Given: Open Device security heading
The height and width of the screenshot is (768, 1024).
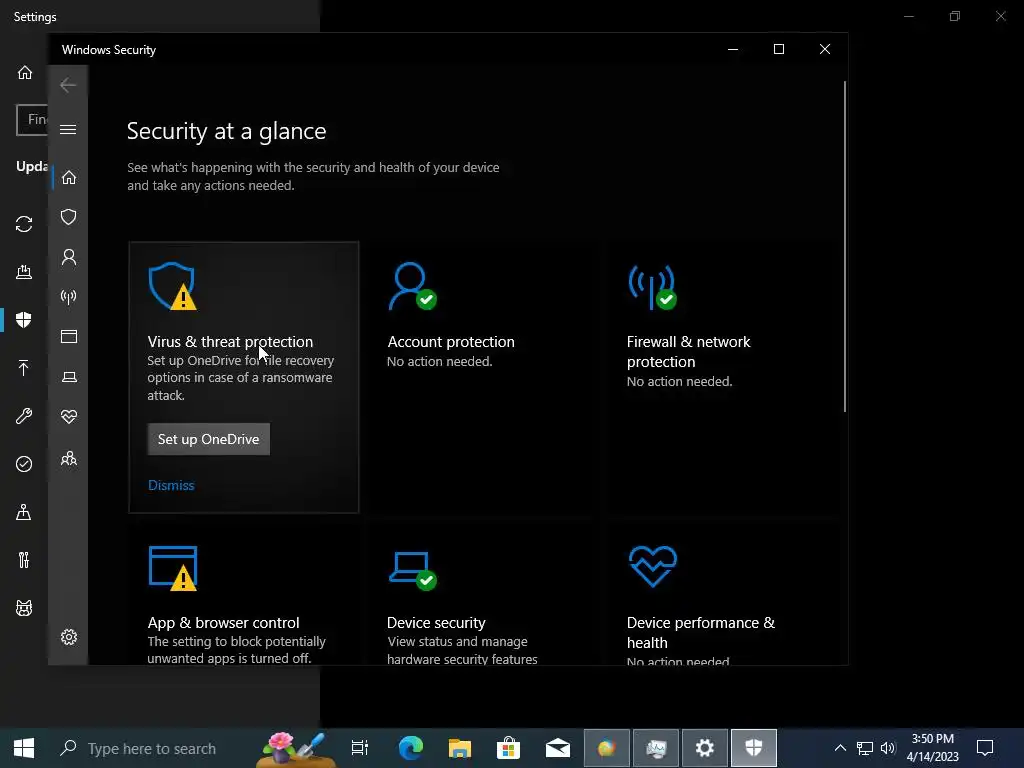Looking at the screenshot, I should (436, 622).
